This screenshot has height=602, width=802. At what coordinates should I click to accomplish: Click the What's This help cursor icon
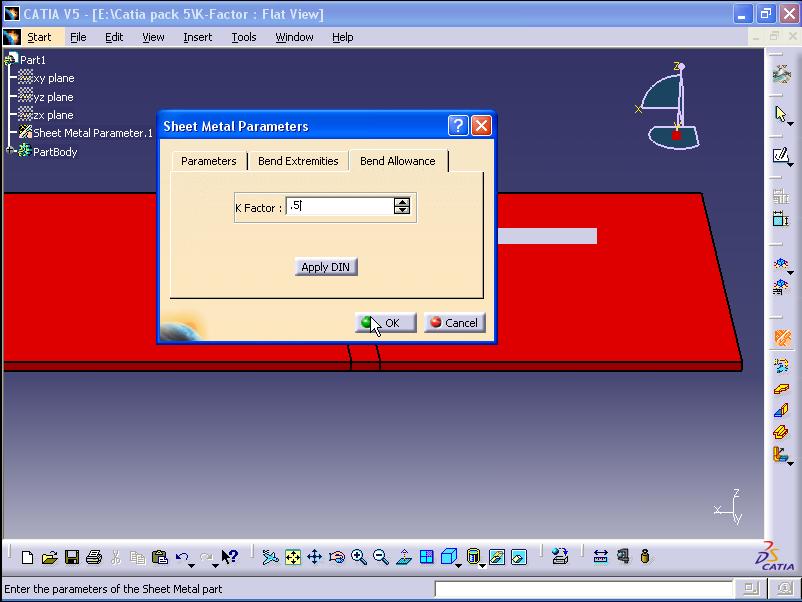[229, 557]
